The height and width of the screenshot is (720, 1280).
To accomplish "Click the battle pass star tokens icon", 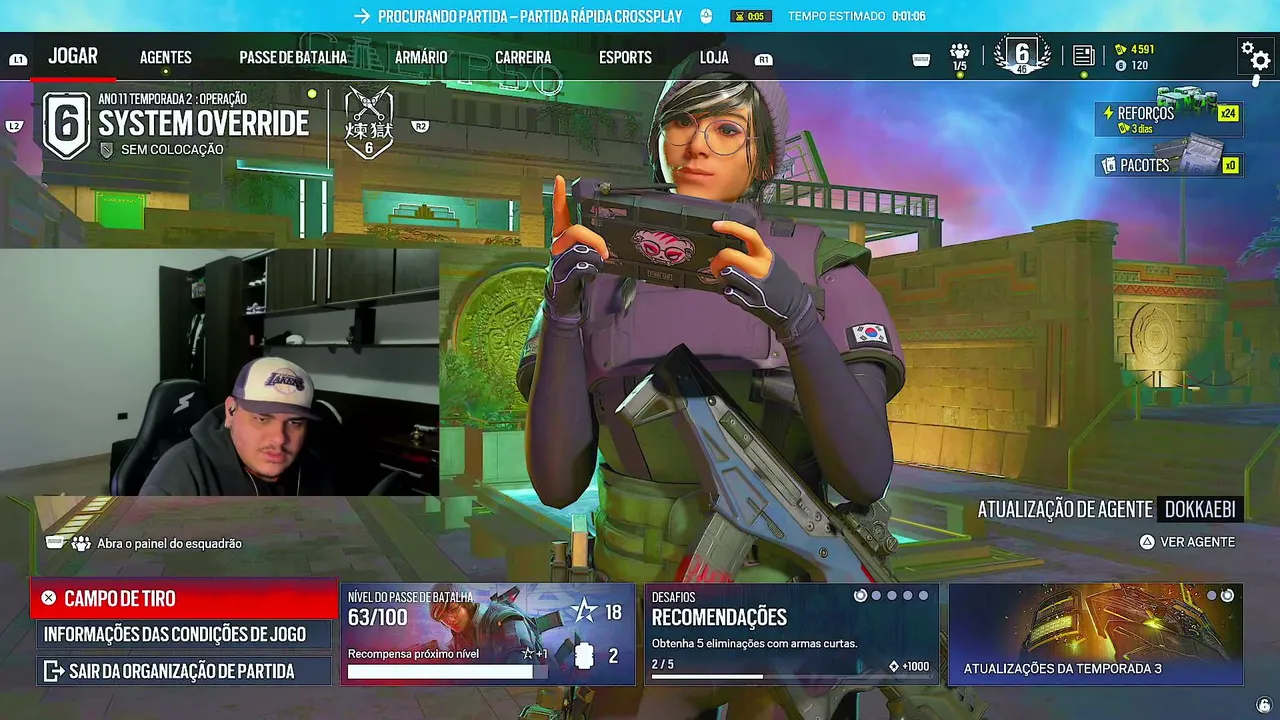I will pos(583,611).
